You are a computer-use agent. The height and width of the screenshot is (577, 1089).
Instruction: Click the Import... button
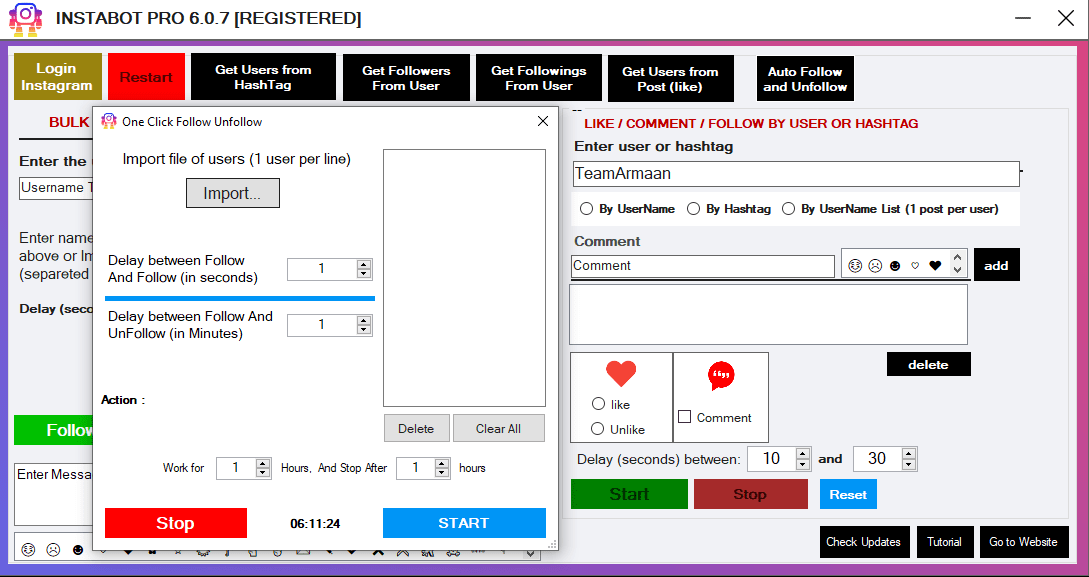click(x=233, y=193)
